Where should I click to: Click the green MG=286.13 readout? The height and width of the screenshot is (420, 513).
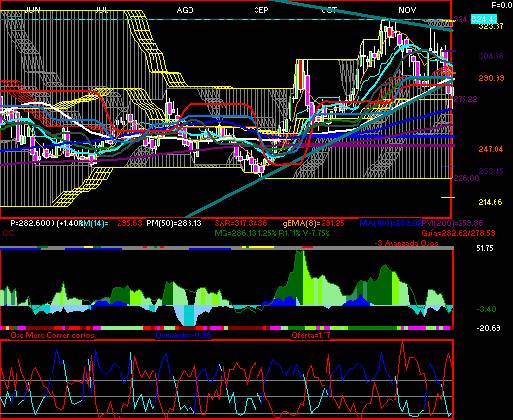coord(235,233)
